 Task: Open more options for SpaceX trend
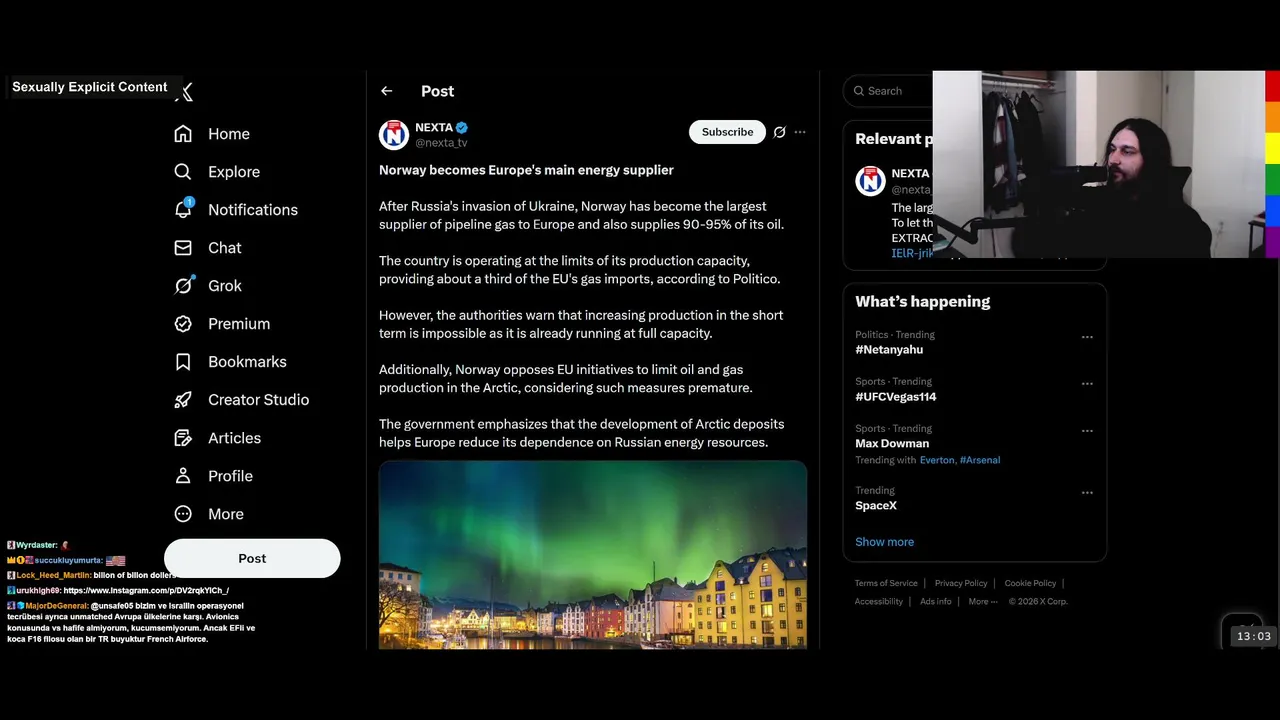(1087, 493)
